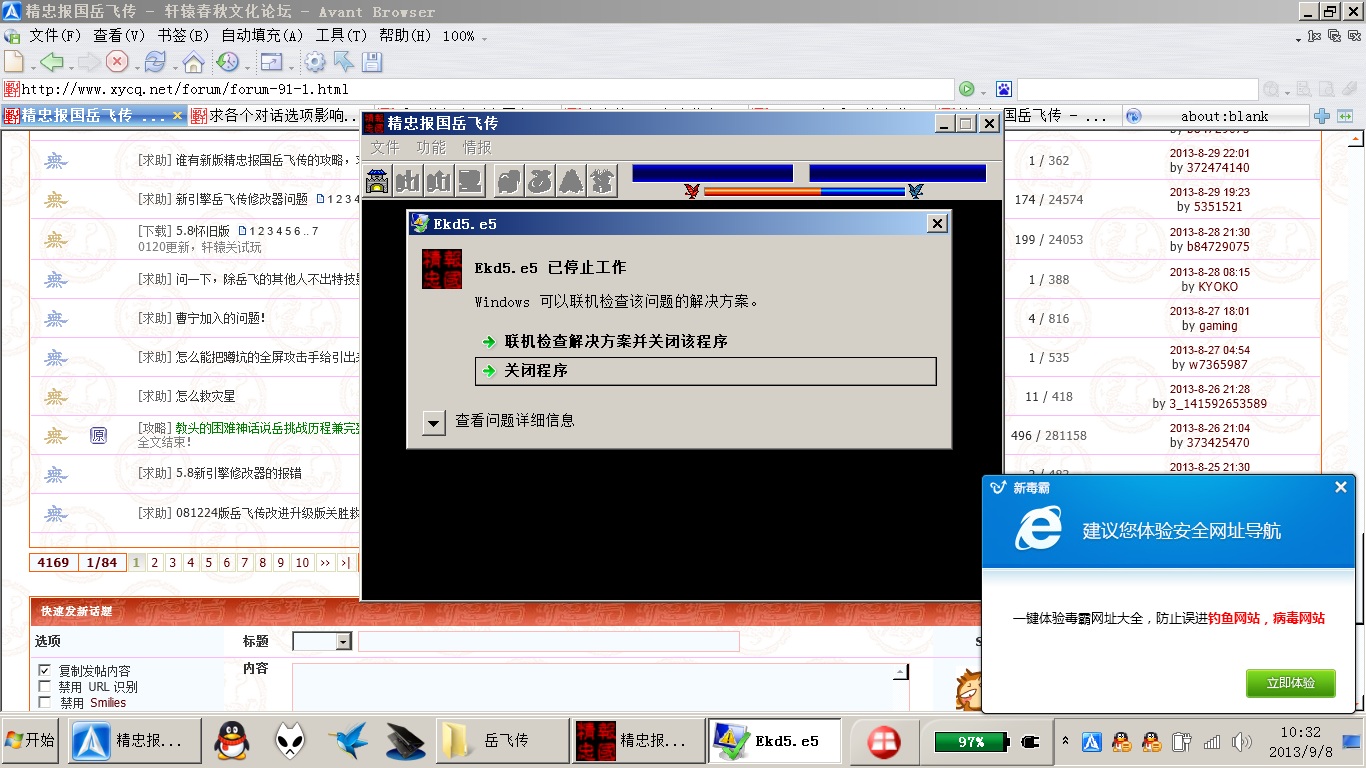Viewport: 1366px width, 768px height.
Task: Open the 开始 Start menu
Action: click(x=30, y=741)
